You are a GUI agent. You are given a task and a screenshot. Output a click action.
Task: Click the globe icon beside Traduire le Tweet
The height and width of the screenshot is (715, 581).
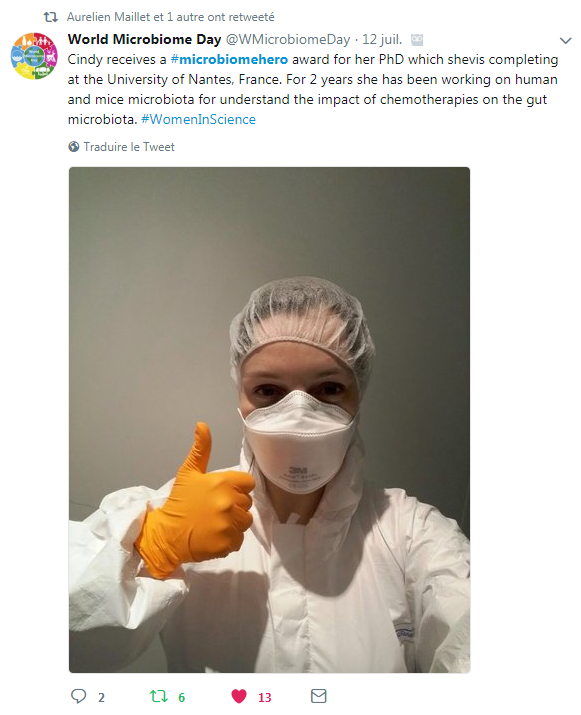[x=73, y=147]
